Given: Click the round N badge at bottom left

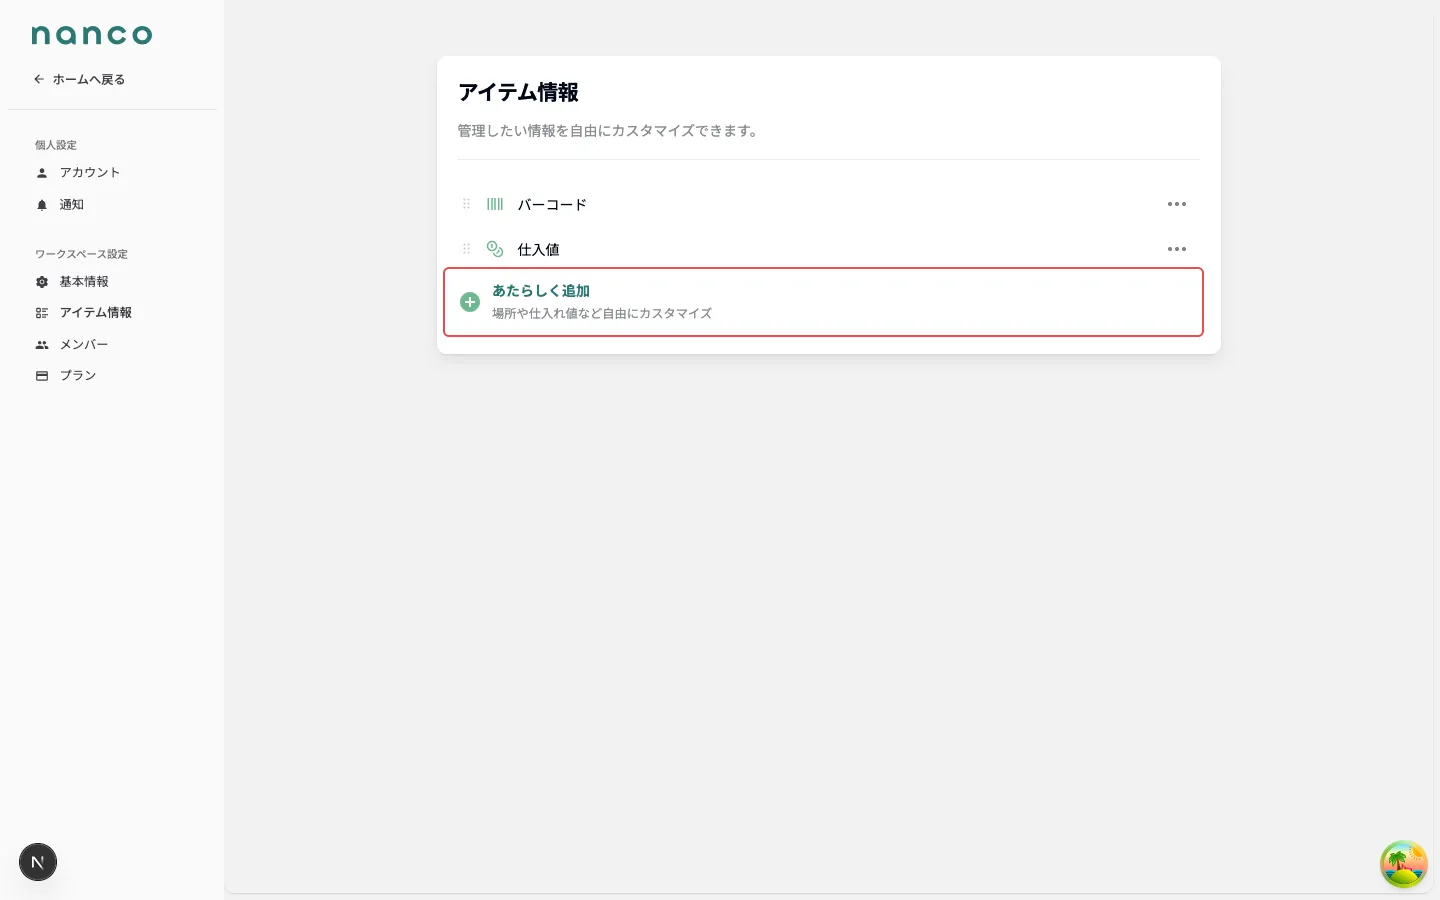Looking at the screenshot, I should click(38, 862).
